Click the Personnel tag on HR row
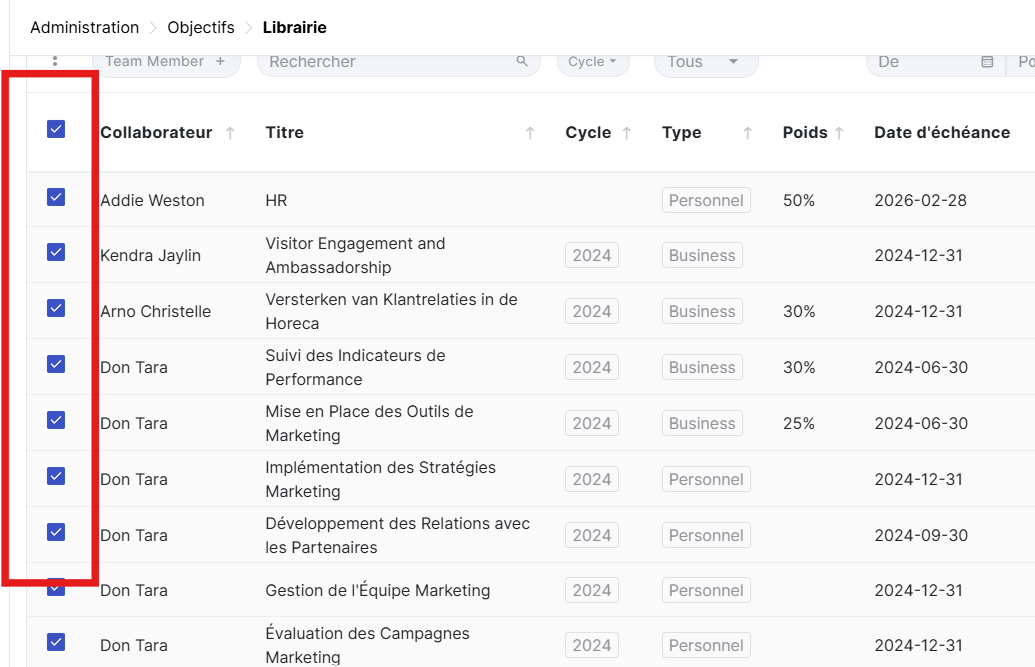1035x667 pixels. [x=706, y=200]
